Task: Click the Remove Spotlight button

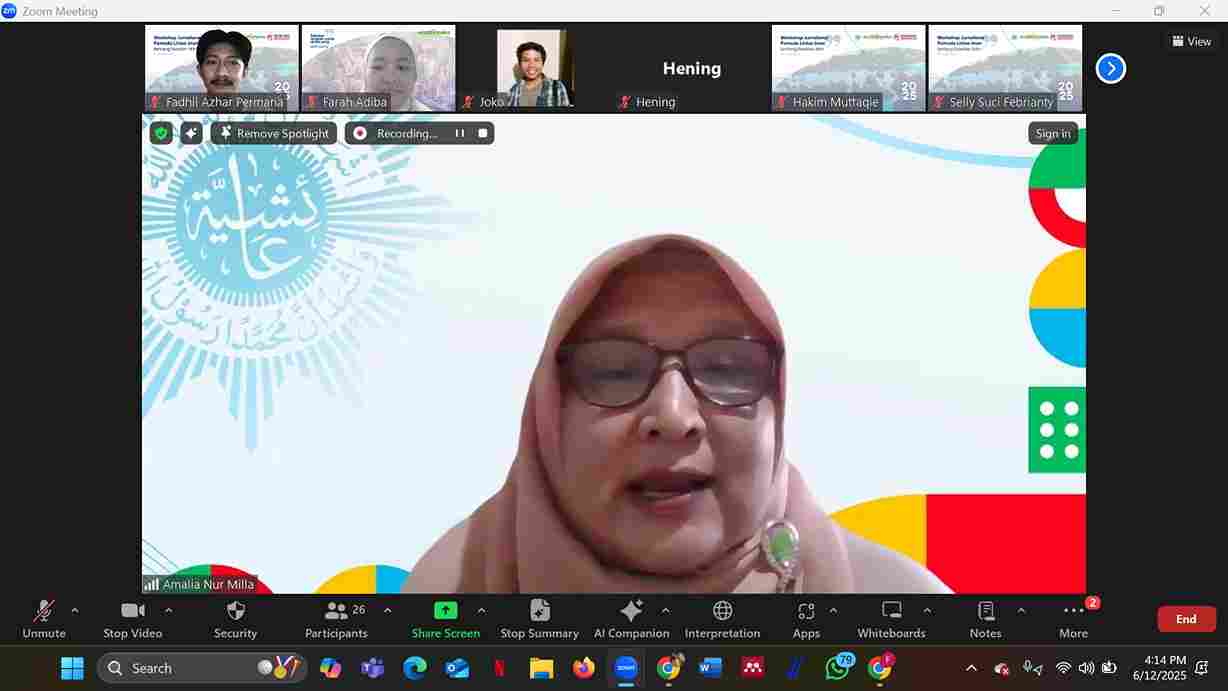Action: [273, 132]
